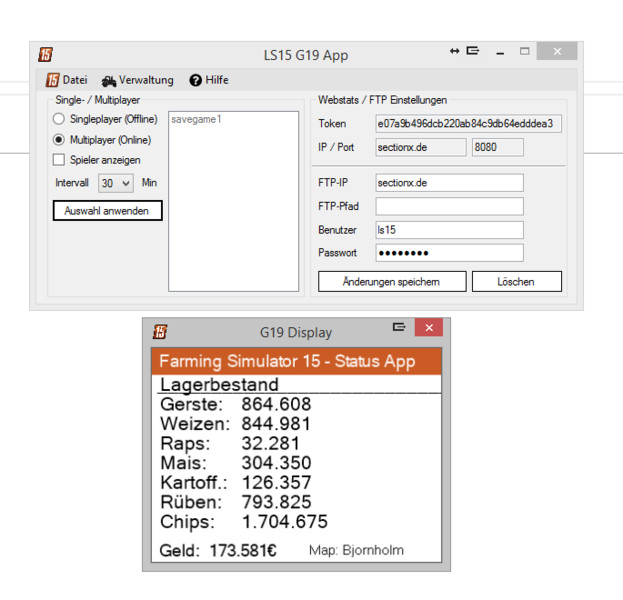Click the FTP-IP input field
The height and width of the screenshot is (600, 623).
tap(449, 183)
